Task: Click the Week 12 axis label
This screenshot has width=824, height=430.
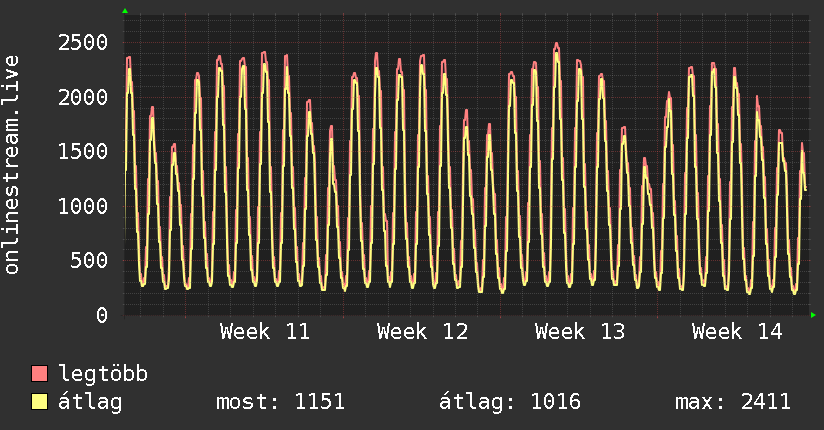Action: 422,332
